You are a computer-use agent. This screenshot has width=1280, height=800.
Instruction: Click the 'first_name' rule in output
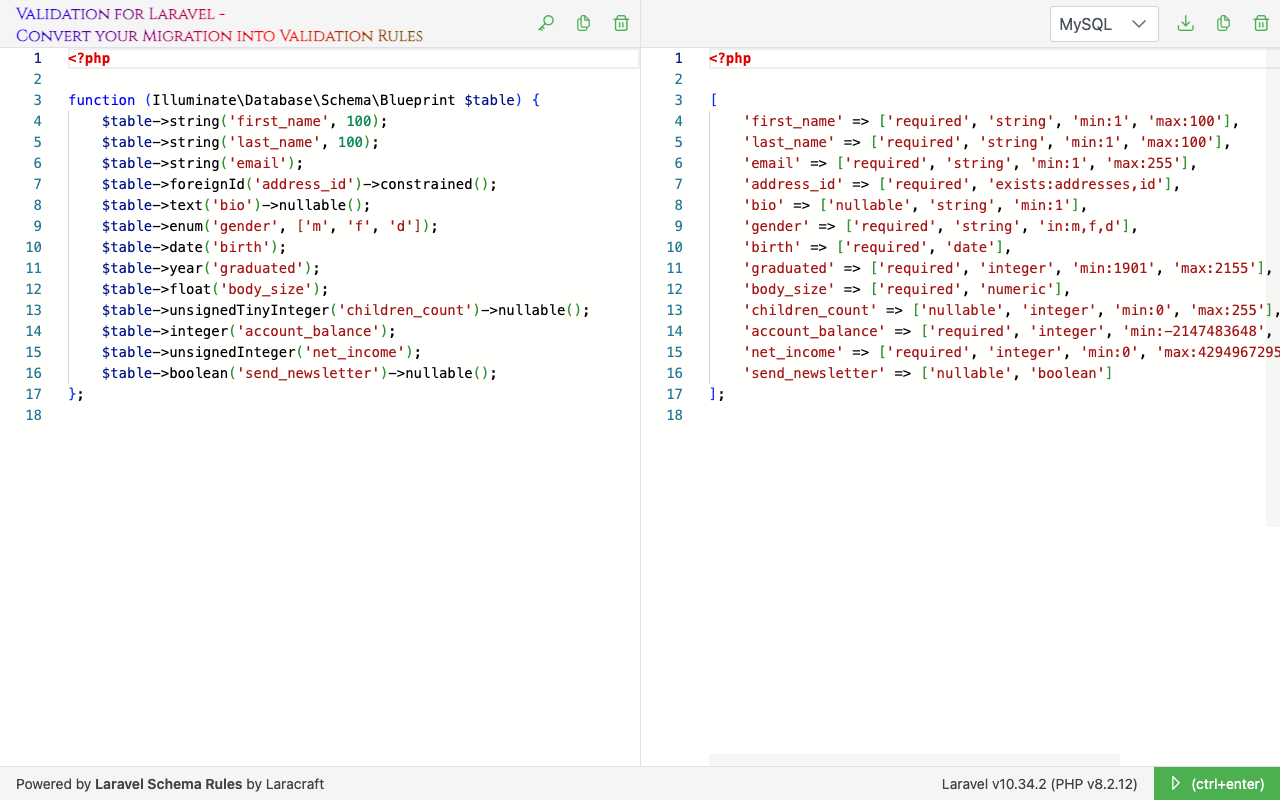991,121
